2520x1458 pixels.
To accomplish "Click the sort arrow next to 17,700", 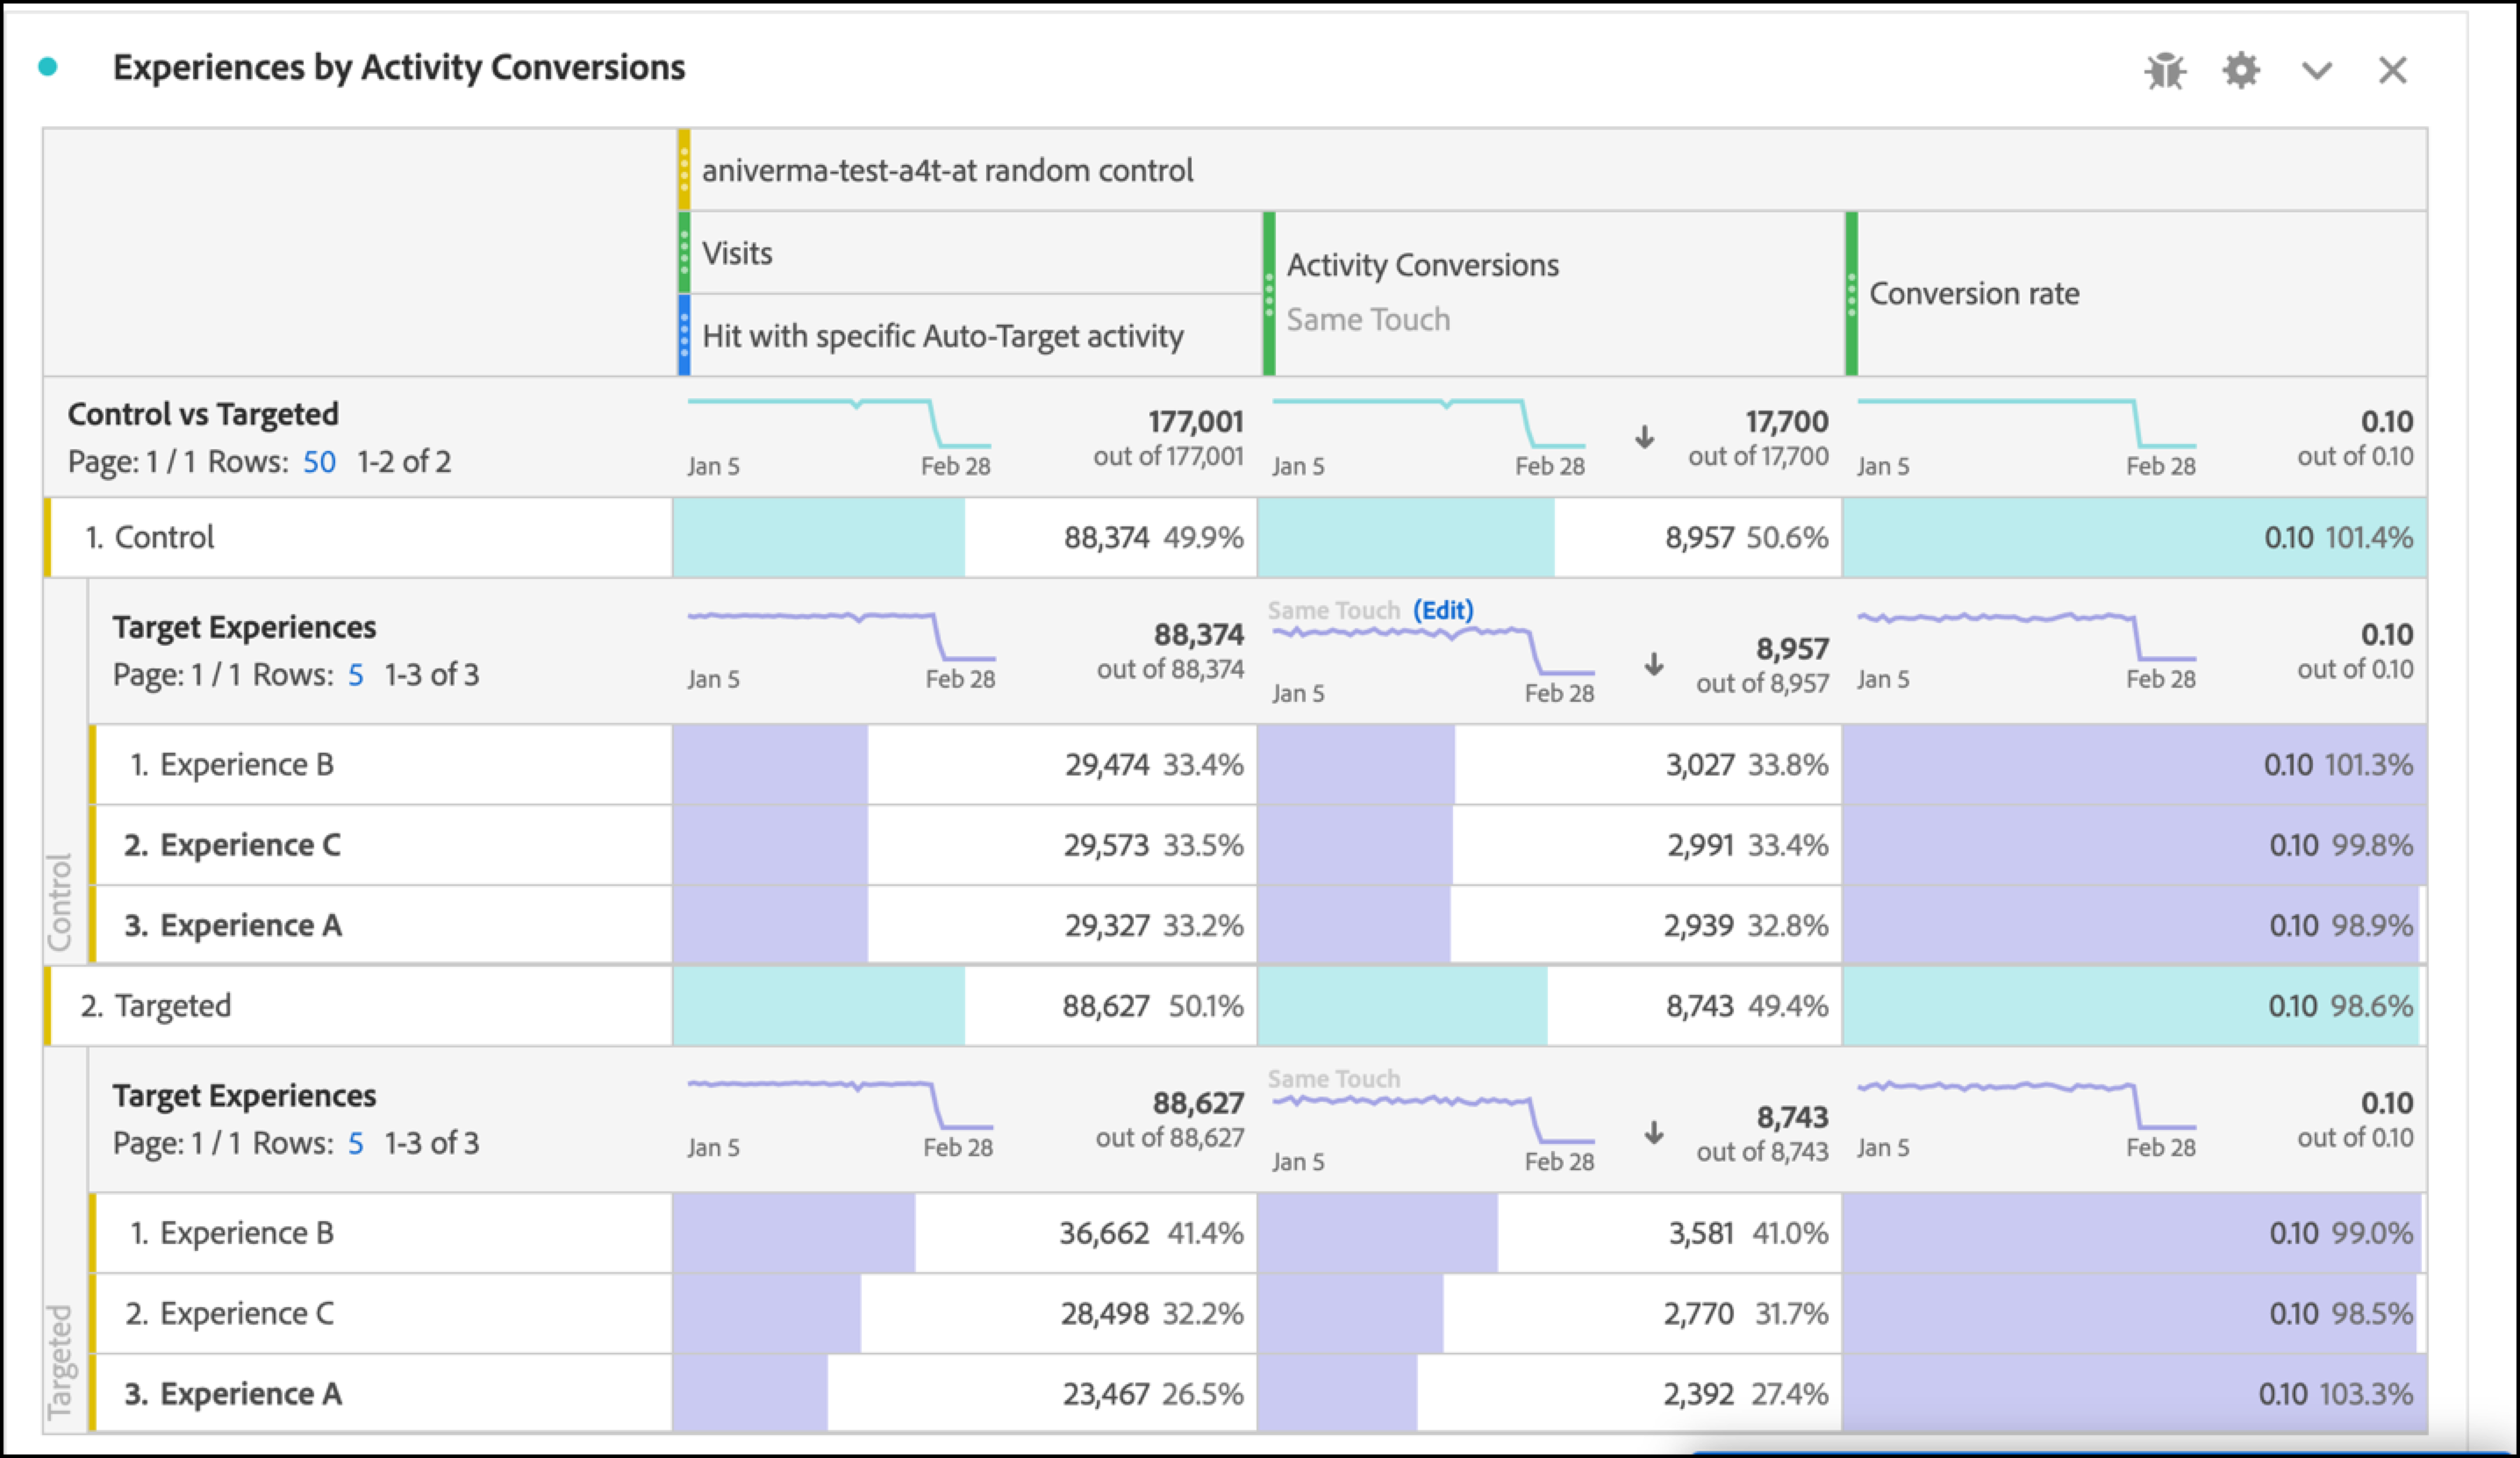I will (x=1645, y=437).
